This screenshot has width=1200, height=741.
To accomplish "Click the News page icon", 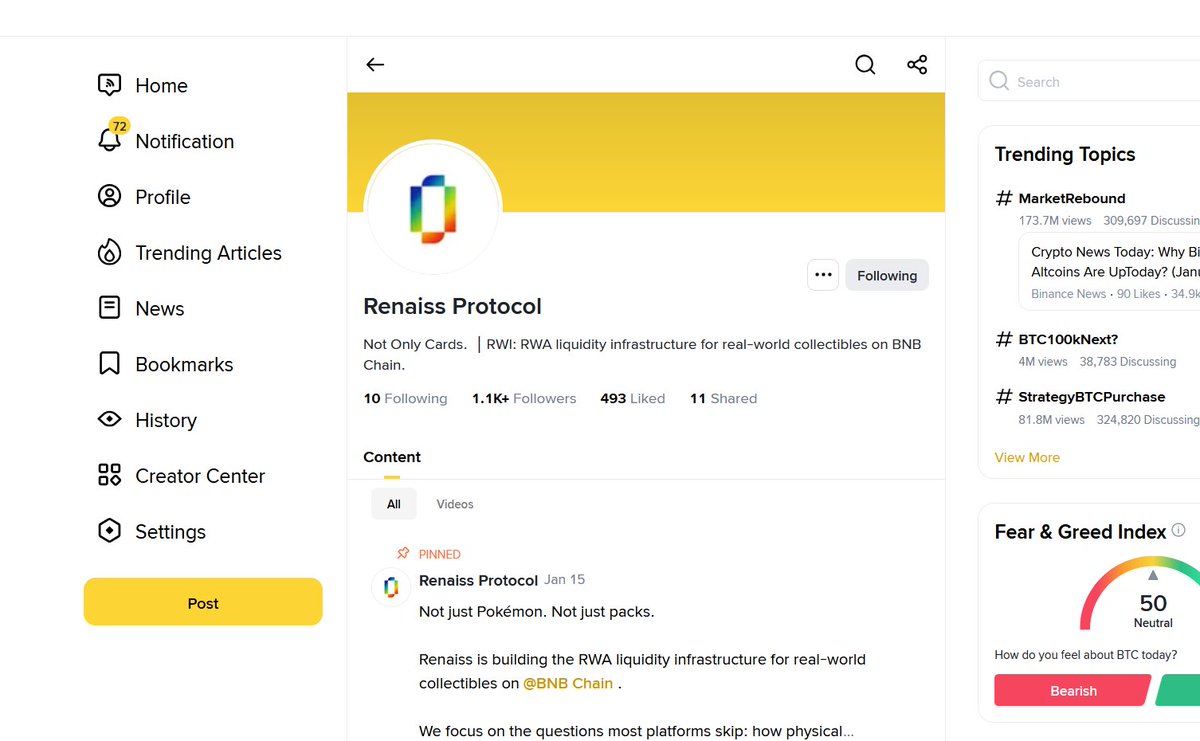I will pos(109,308).
